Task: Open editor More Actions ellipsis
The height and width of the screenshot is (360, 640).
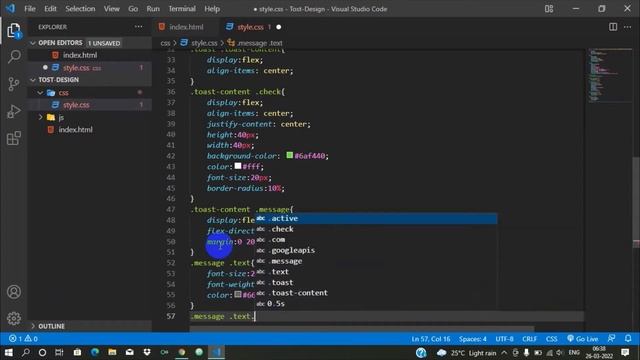Action: [x=627, y=27]
